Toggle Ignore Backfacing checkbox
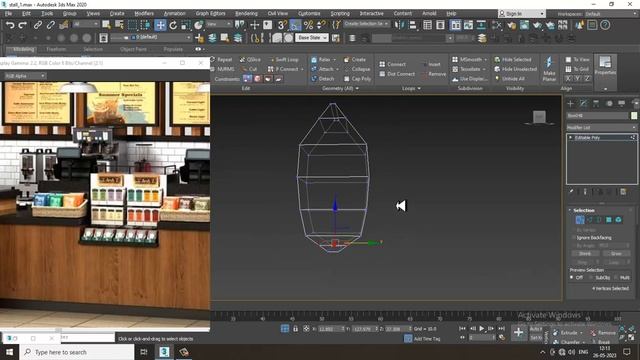The image size is (640, 360). click(x=573, y=238)
